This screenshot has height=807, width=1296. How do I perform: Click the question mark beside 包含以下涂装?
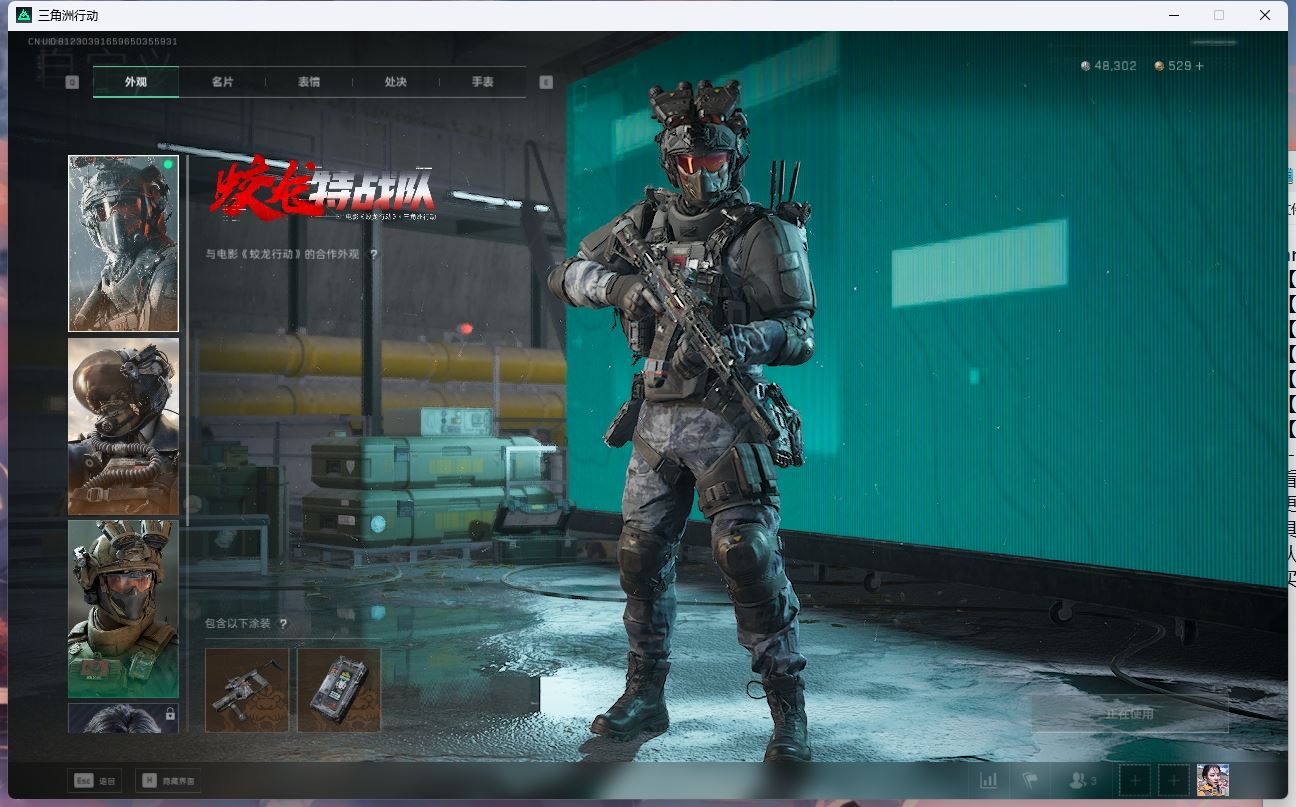[x=283, y=624]
